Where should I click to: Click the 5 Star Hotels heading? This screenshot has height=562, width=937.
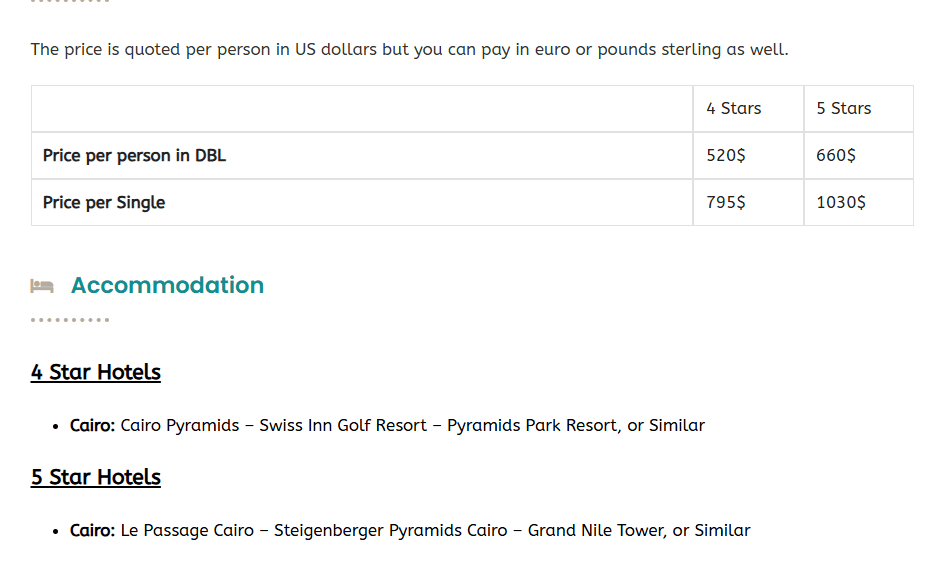96,477
